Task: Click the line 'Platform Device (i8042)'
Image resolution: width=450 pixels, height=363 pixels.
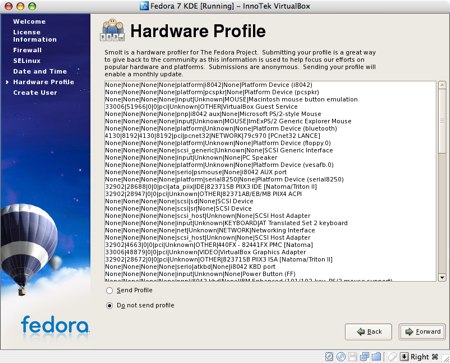Action: coord(208,85)
